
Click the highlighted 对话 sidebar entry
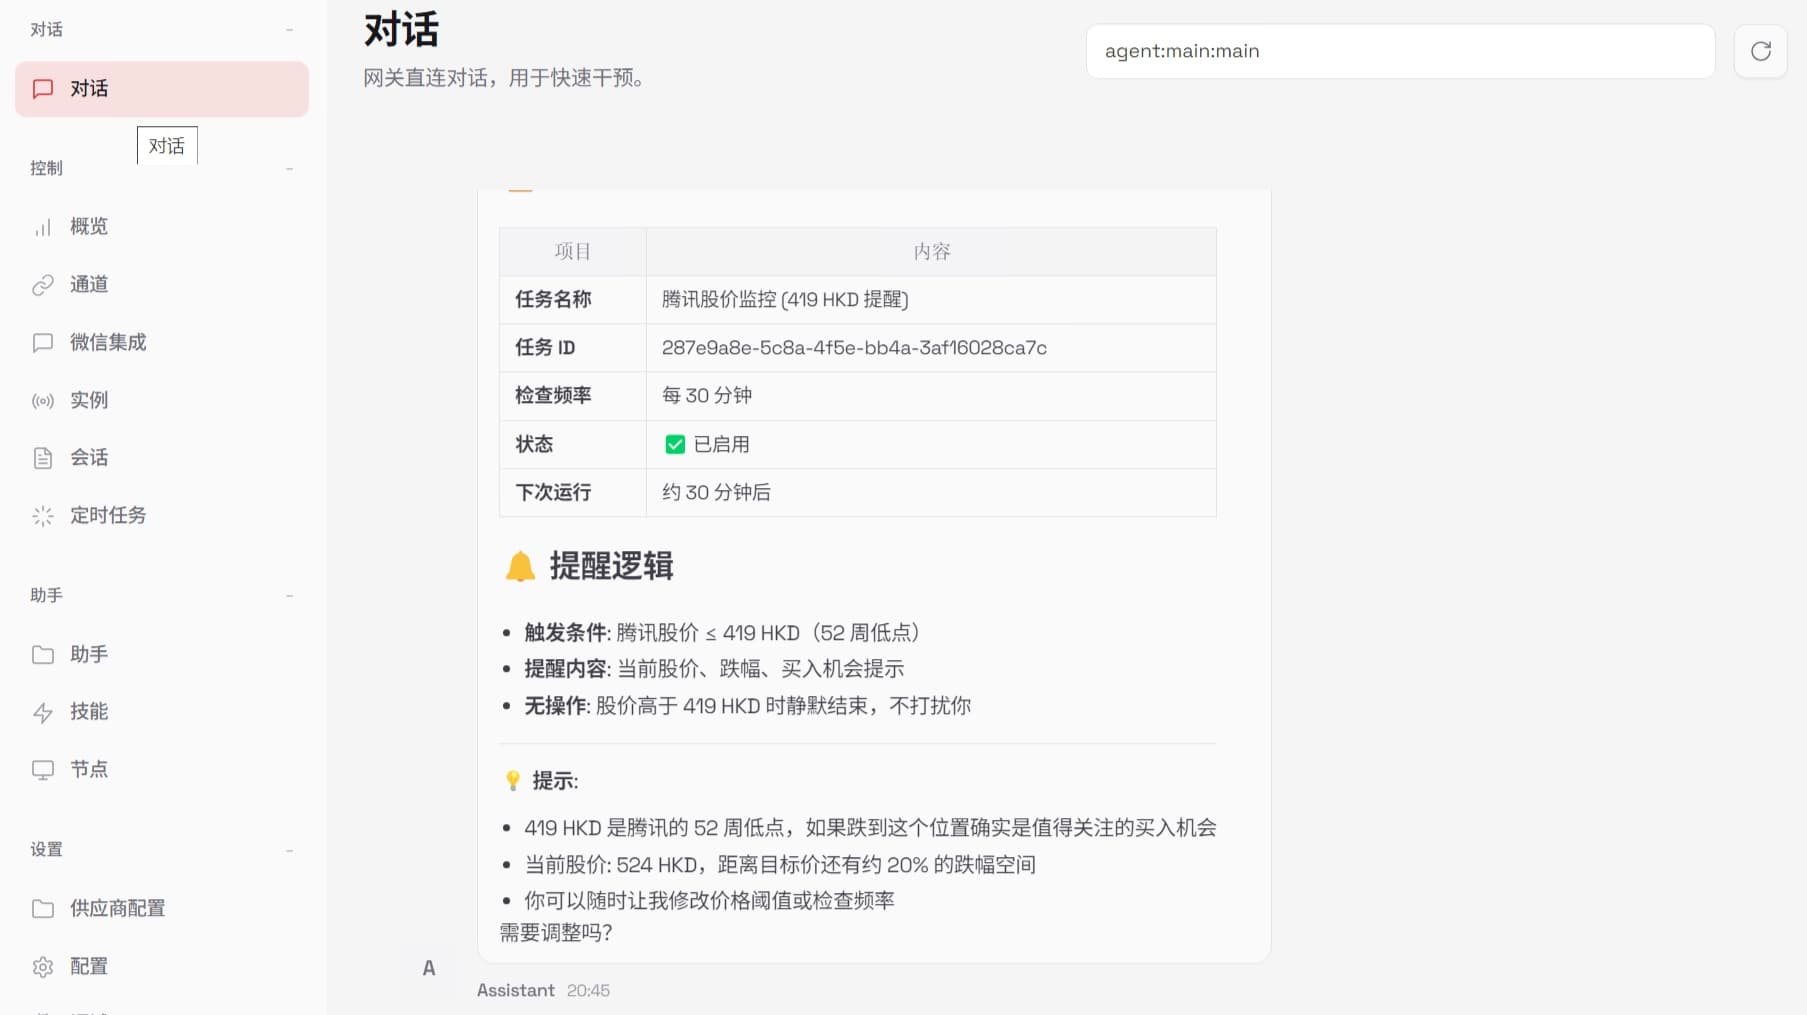(161, 89)
